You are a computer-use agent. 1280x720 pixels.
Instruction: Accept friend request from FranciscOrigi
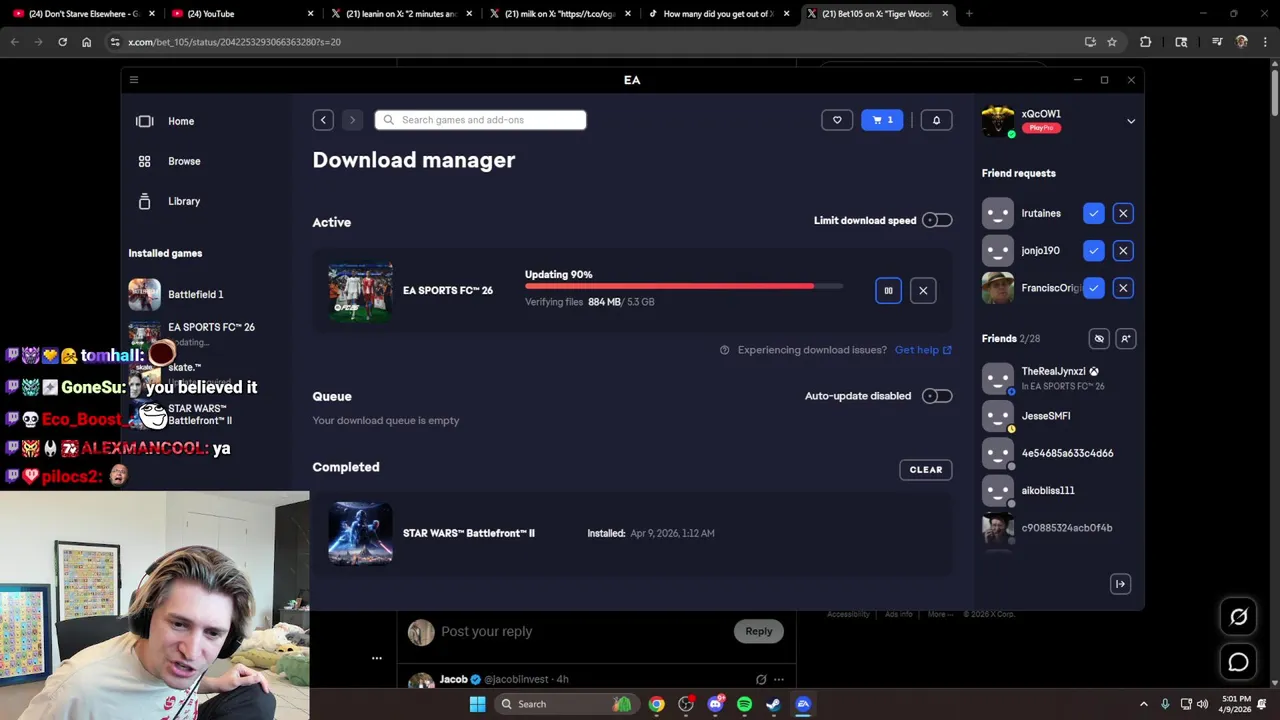1094,288
